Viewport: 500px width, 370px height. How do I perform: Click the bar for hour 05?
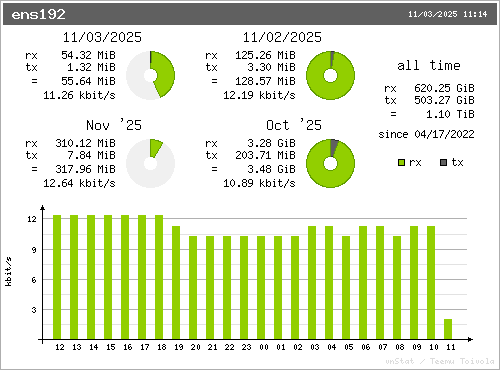coord(346,288)
